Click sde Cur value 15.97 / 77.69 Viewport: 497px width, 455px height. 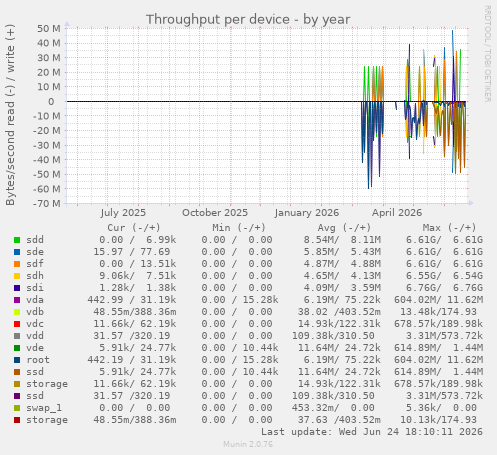(x=132, y=252)
